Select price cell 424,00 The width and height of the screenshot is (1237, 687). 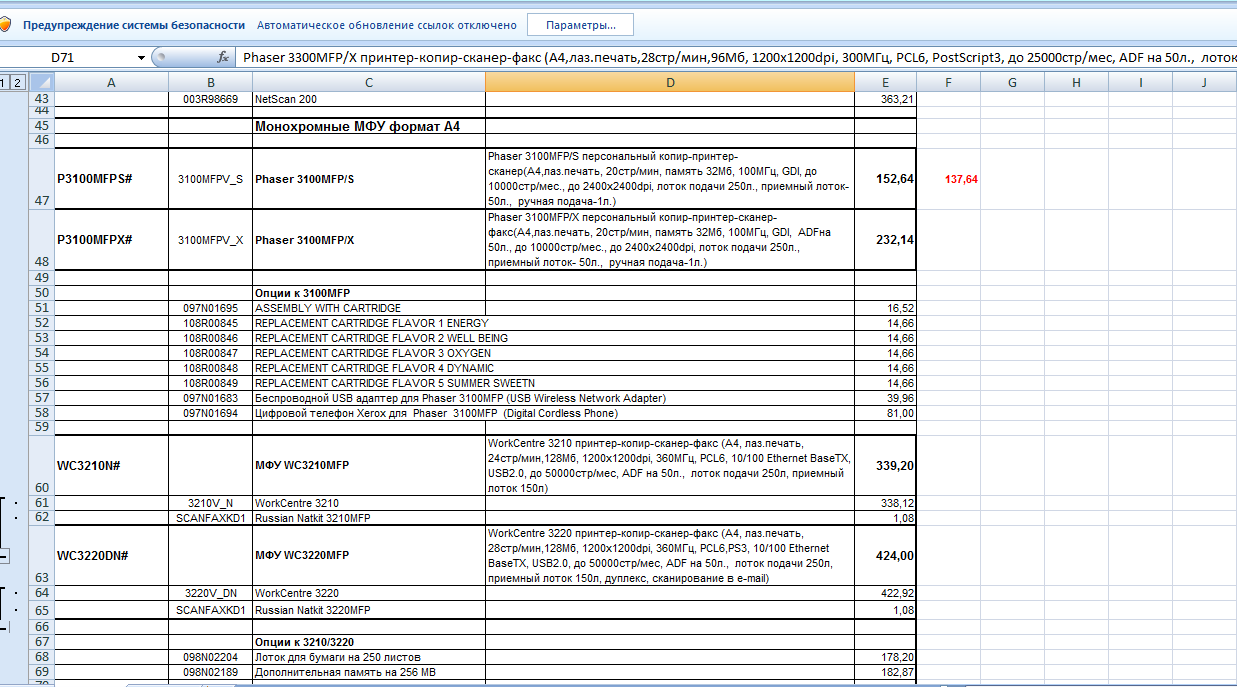point(885,555)
